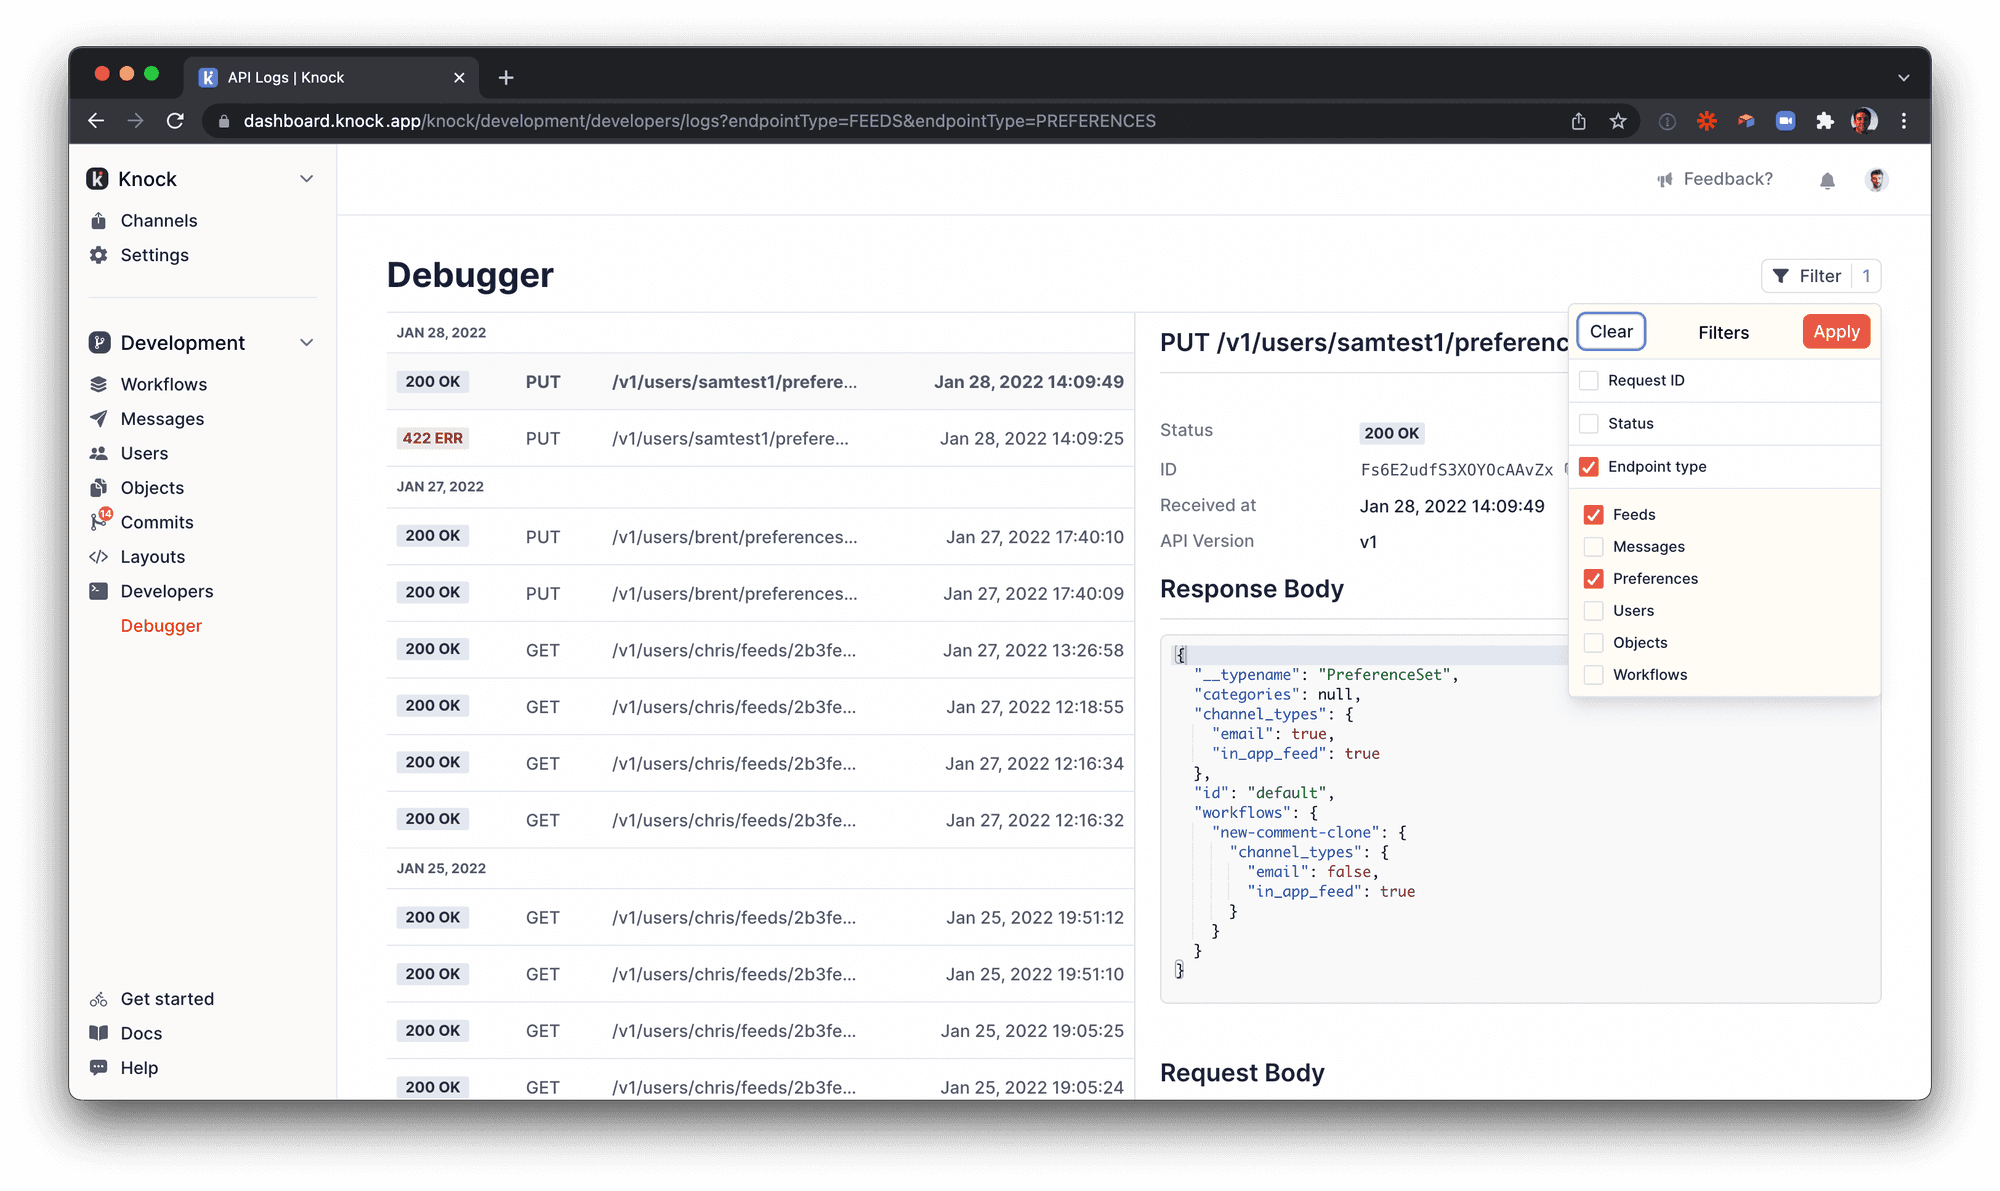Click the notification bell icon

[1827, 179]
